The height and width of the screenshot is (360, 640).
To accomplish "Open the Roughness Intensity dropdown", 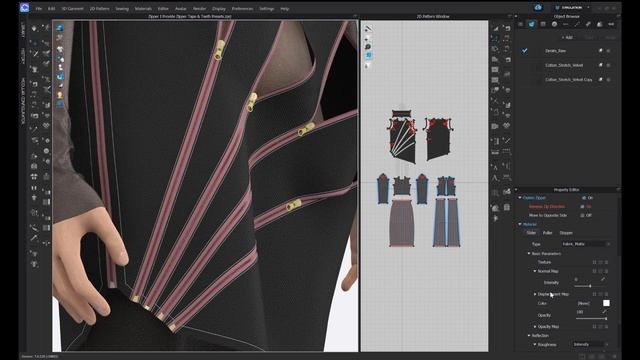I will coord(591,344).
